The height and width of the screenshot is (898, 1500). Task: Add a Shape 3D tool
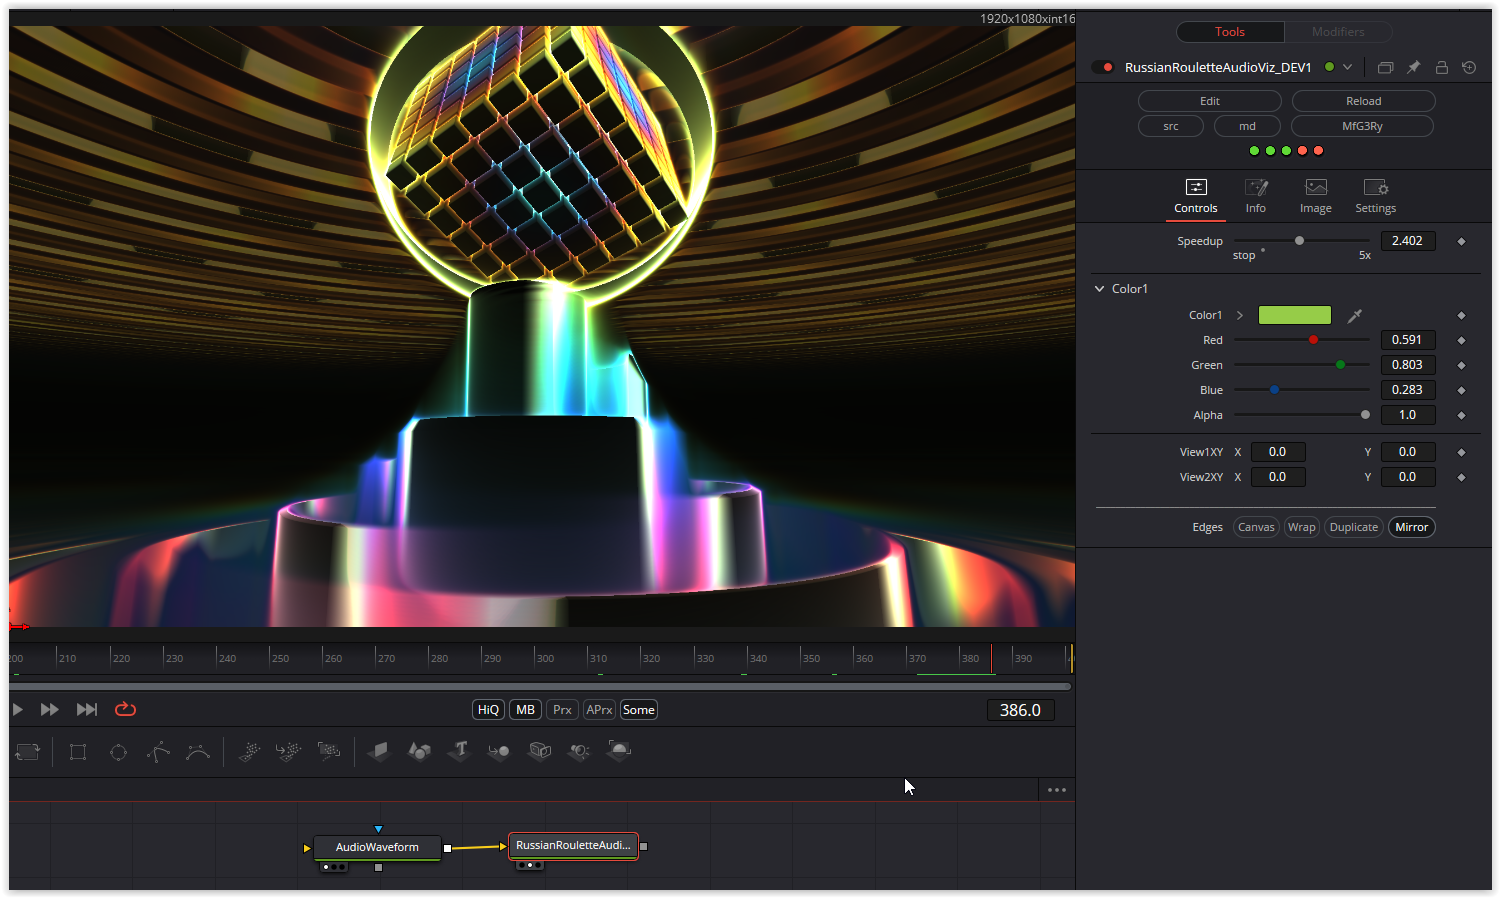419,751
